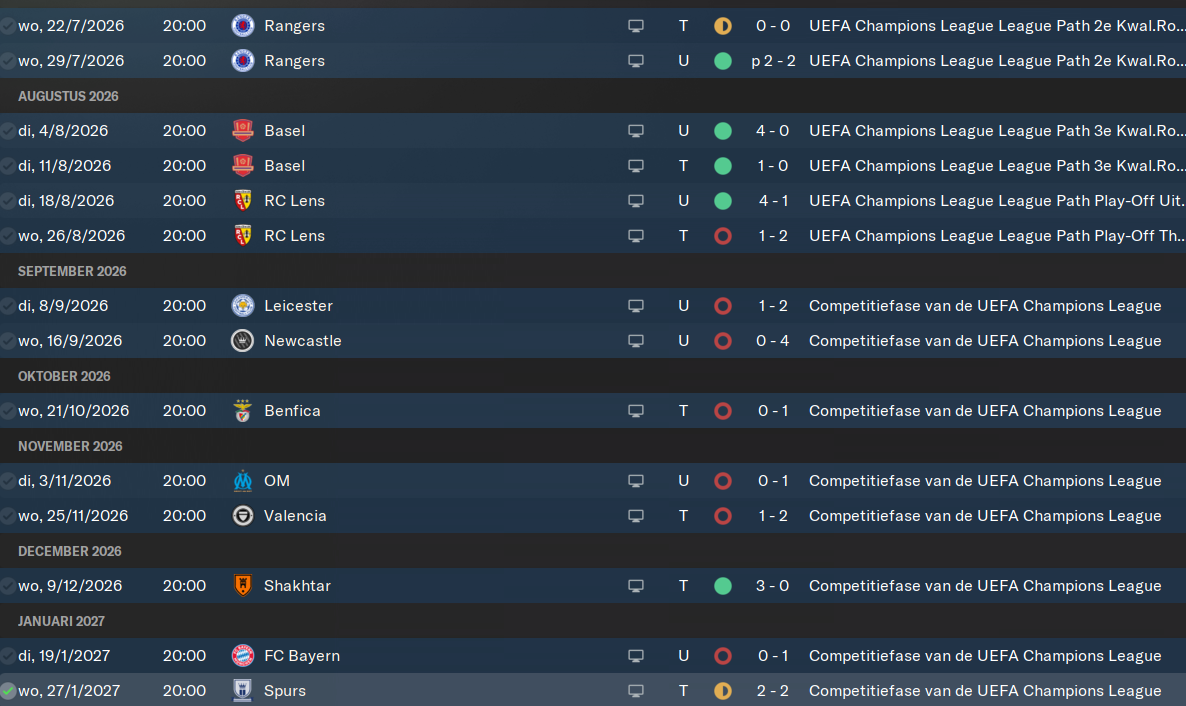Viewport: 1186px width, 706px height.
Task: Open the Champions League competition on Spurs row
Action: (985, 691)
